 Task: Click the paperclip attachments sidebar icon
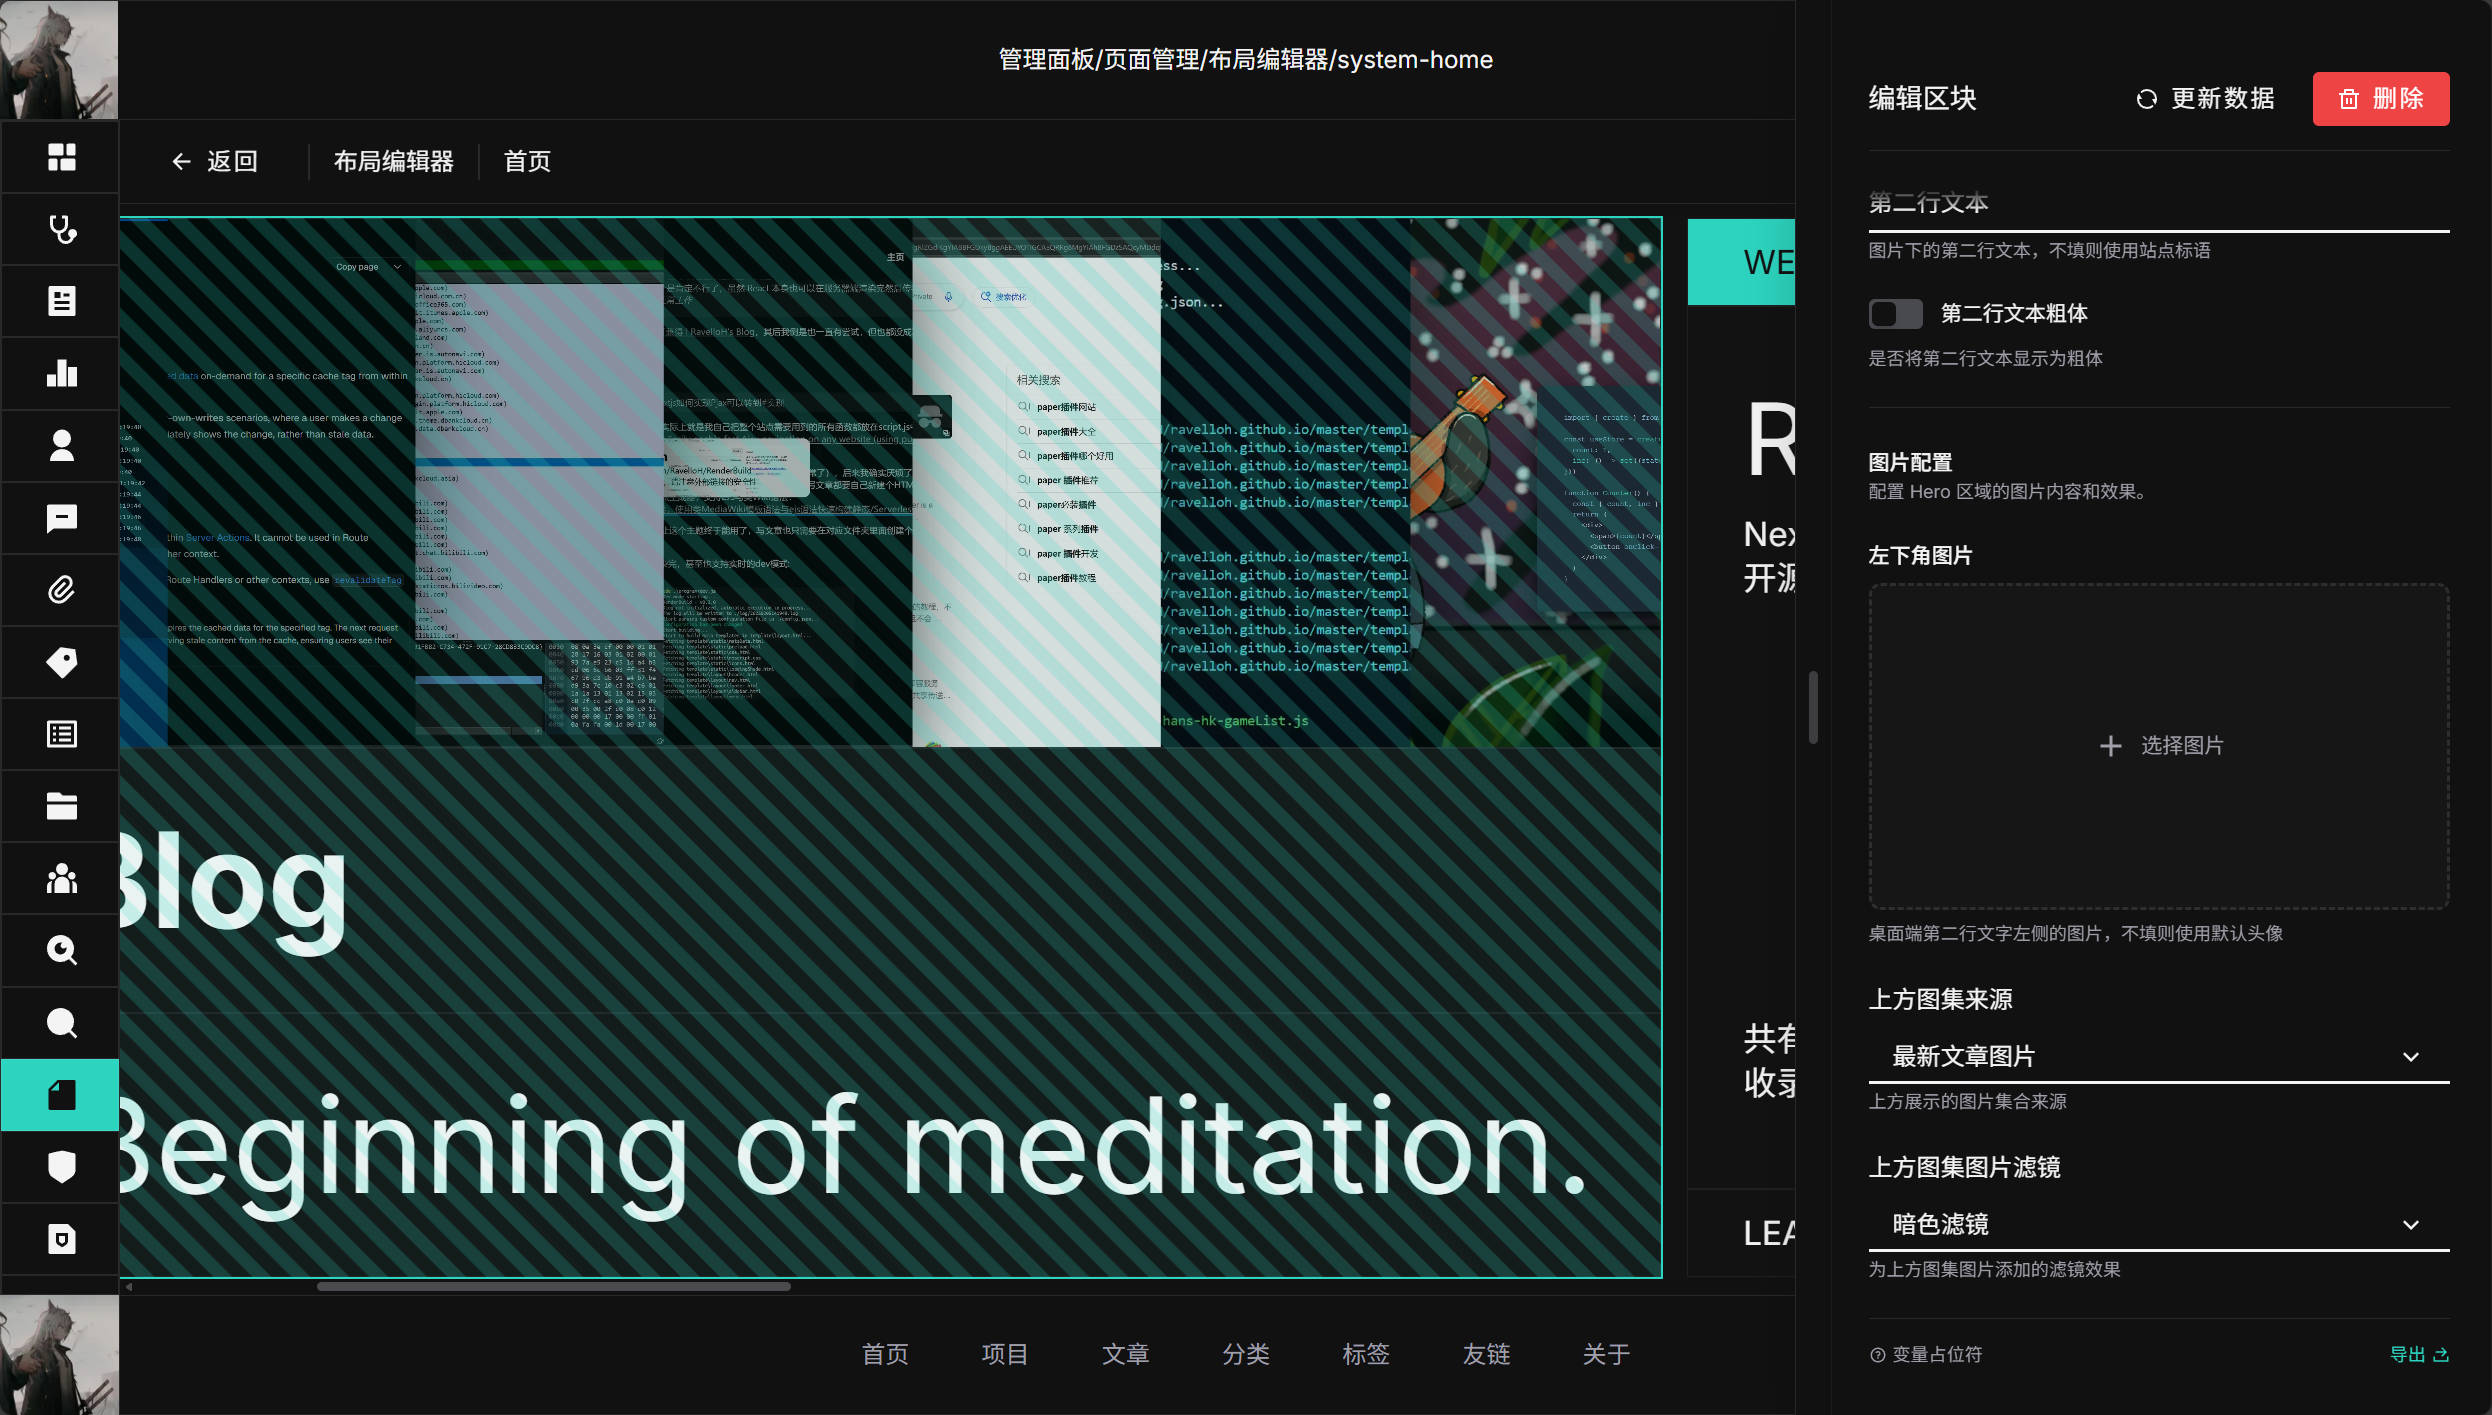[x=61, y=590]
